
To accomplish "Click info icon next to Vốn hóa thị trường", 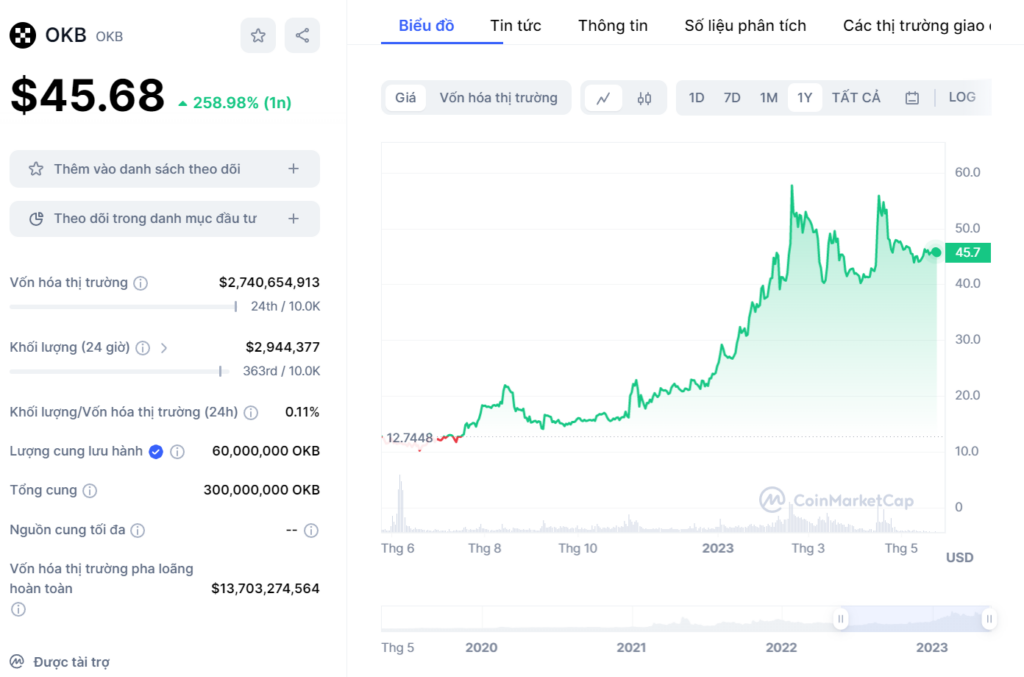I will tap(141, 283).
